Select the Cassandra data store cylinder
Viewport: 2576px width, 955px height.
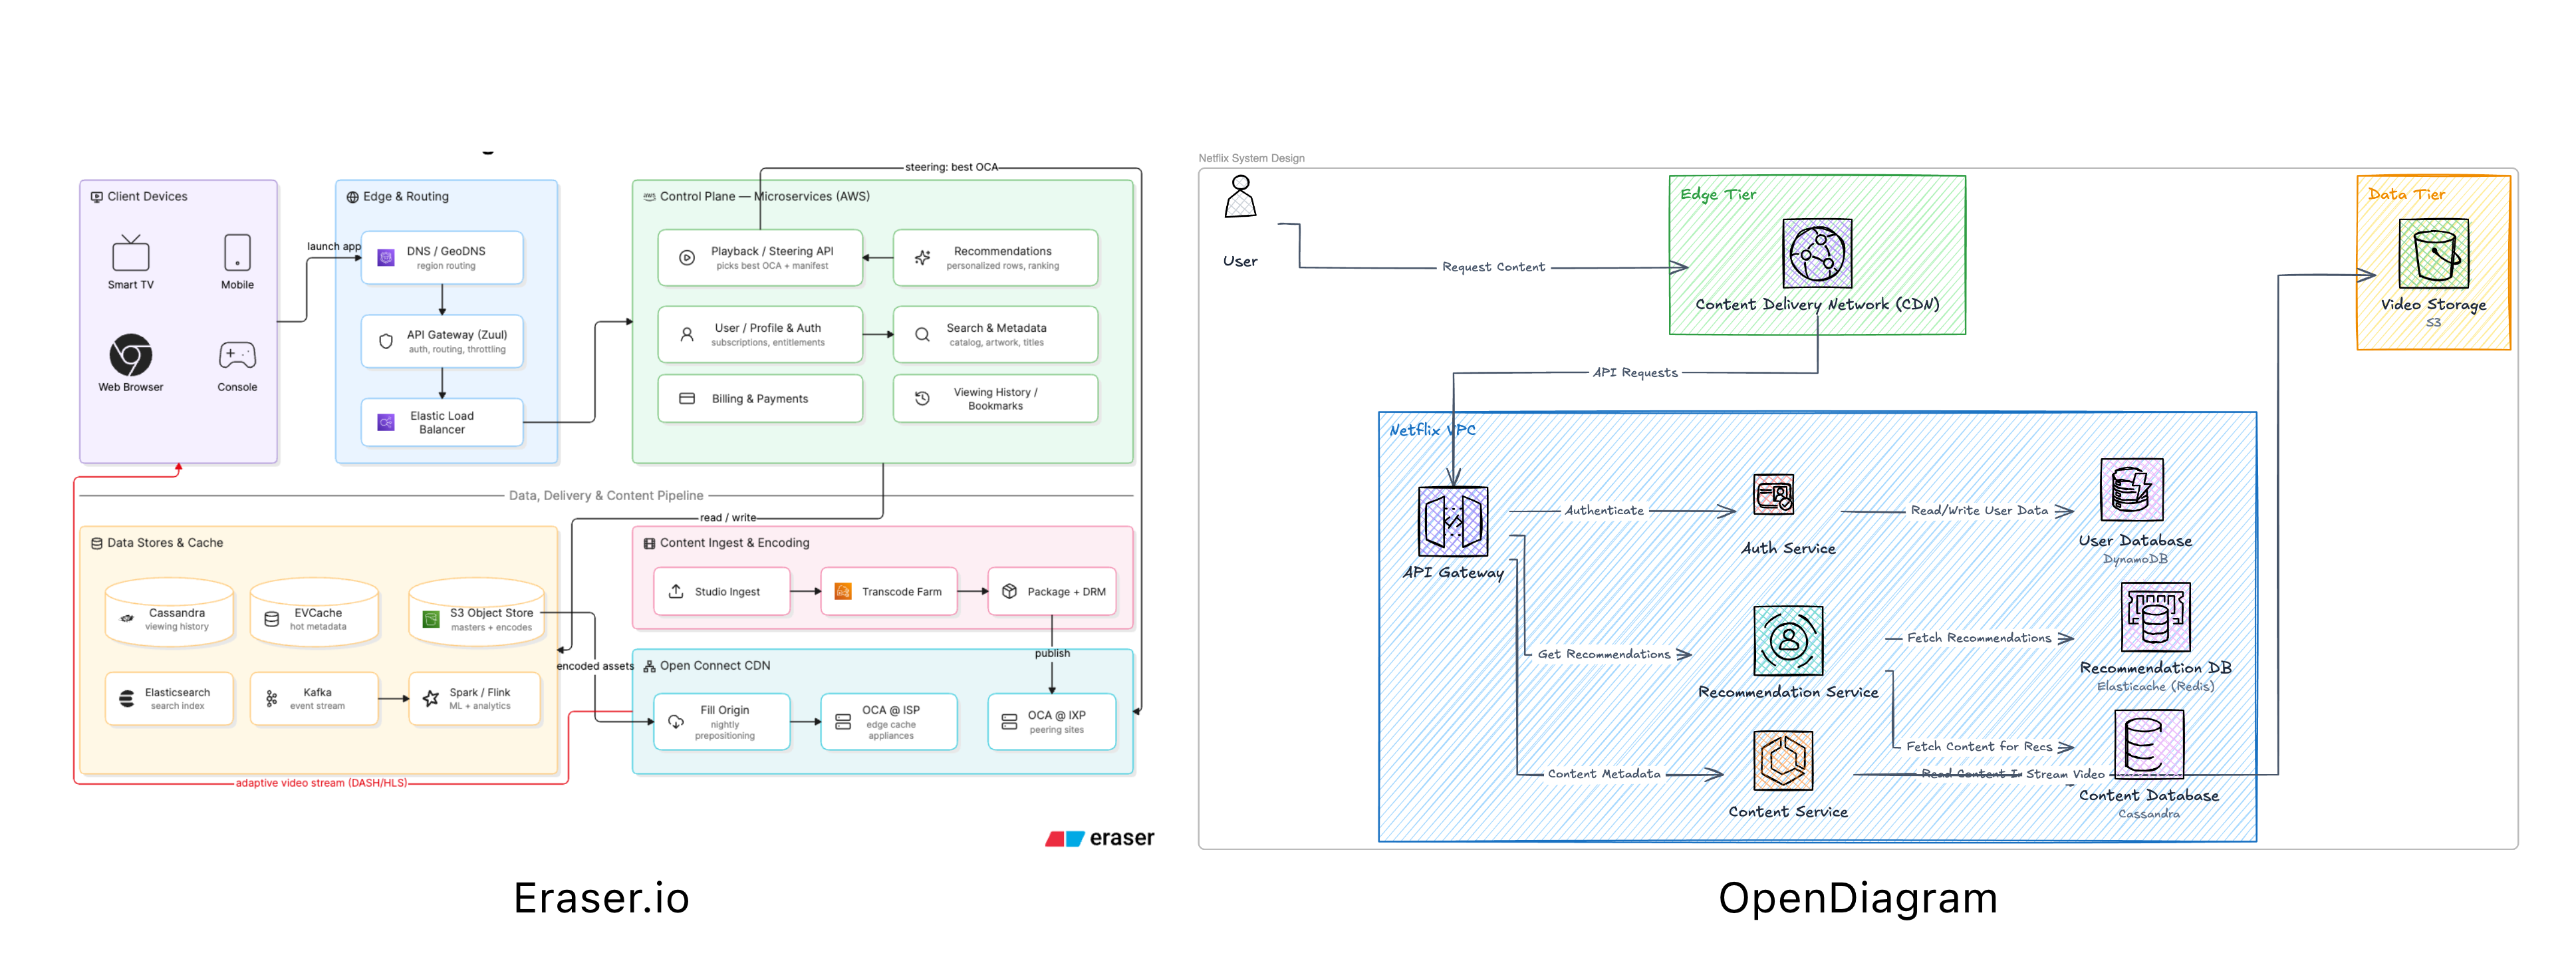(169, 611)
